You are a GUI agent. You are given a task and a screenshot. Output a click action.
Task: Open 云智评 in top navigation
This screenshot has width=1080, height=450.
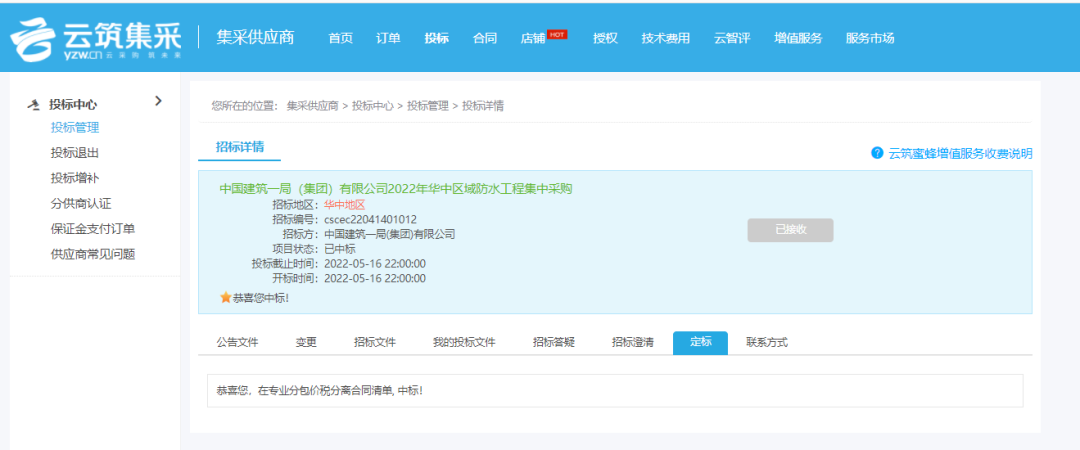[732, 39]
